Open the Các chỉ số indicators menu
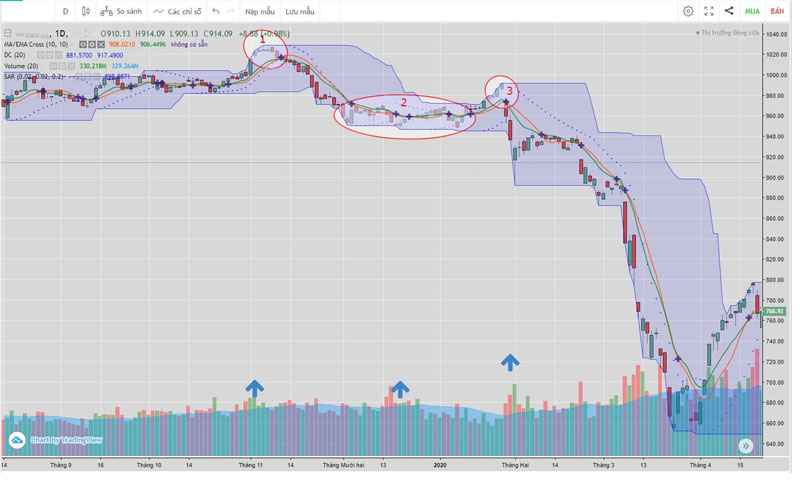 (184, 11)
